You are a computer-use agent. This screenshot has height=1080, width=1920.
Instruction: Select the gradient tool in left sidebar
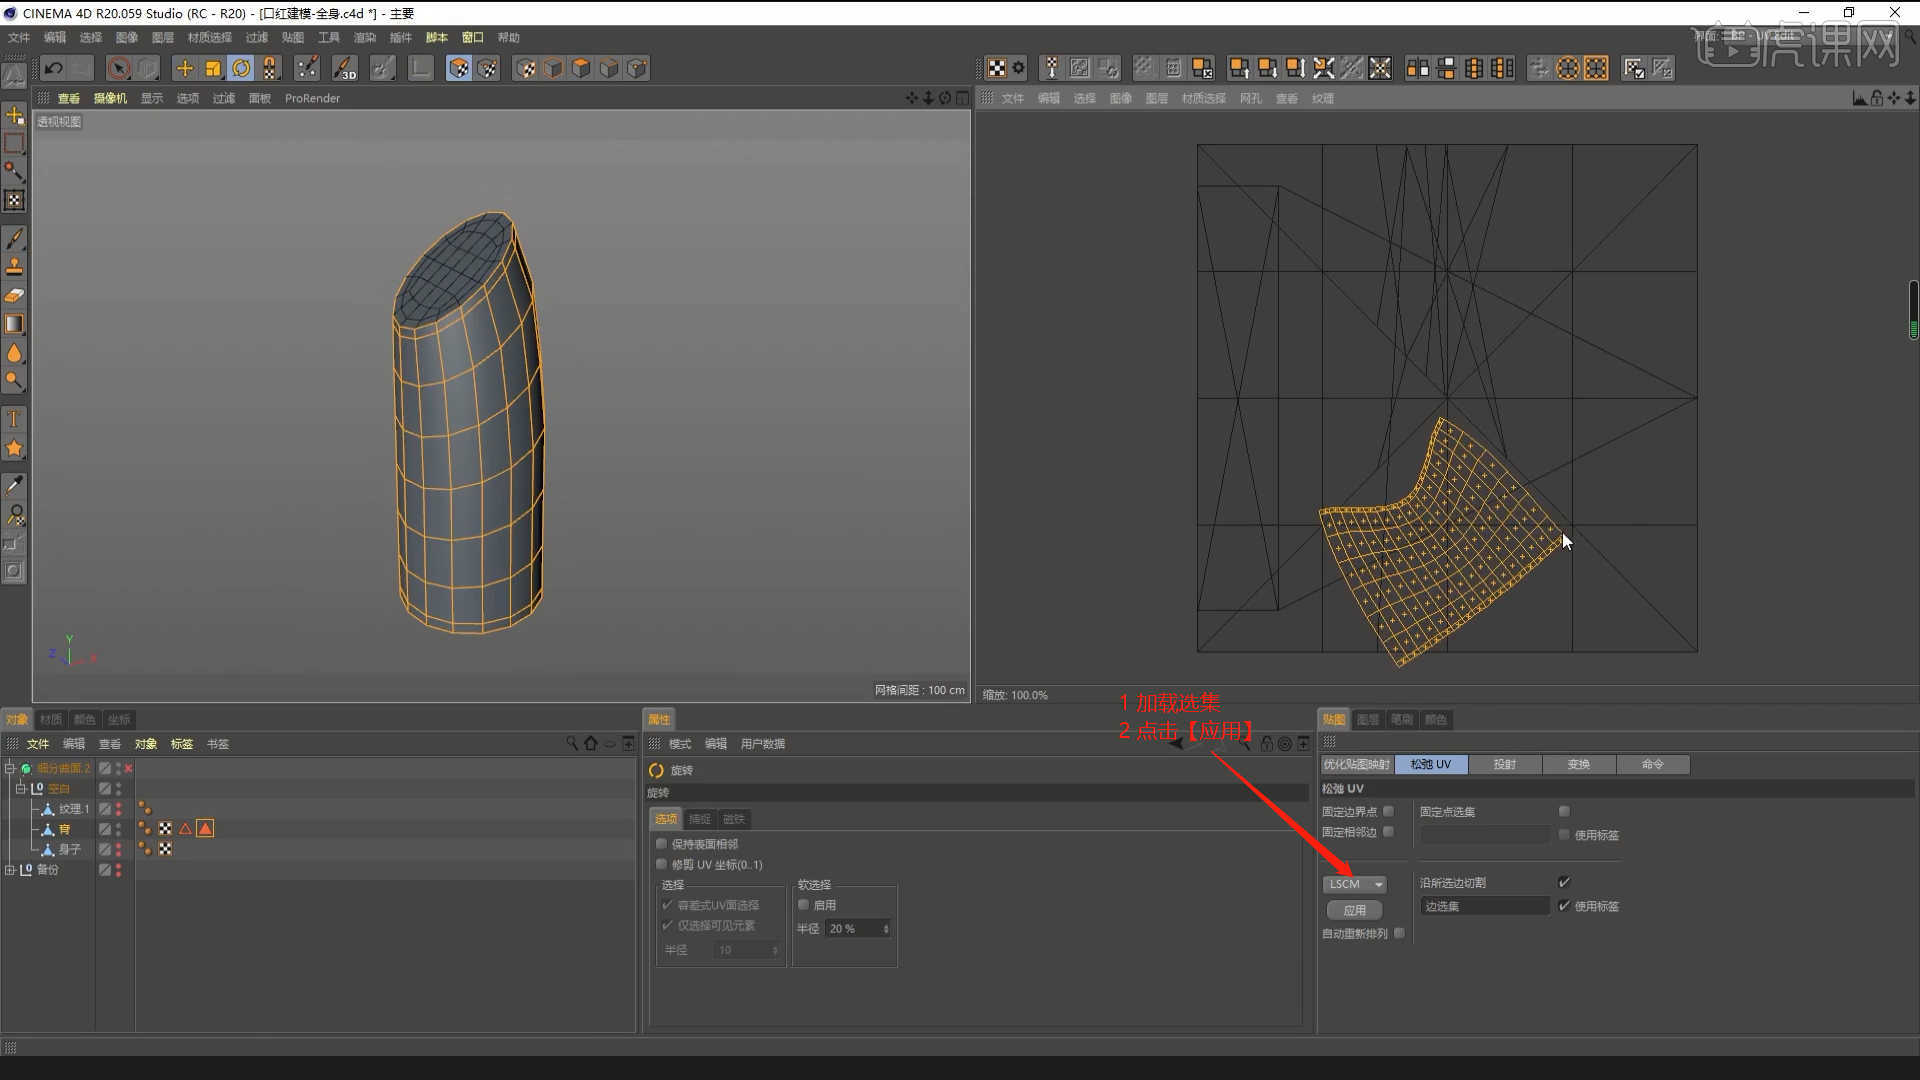(x=14, y=324)
